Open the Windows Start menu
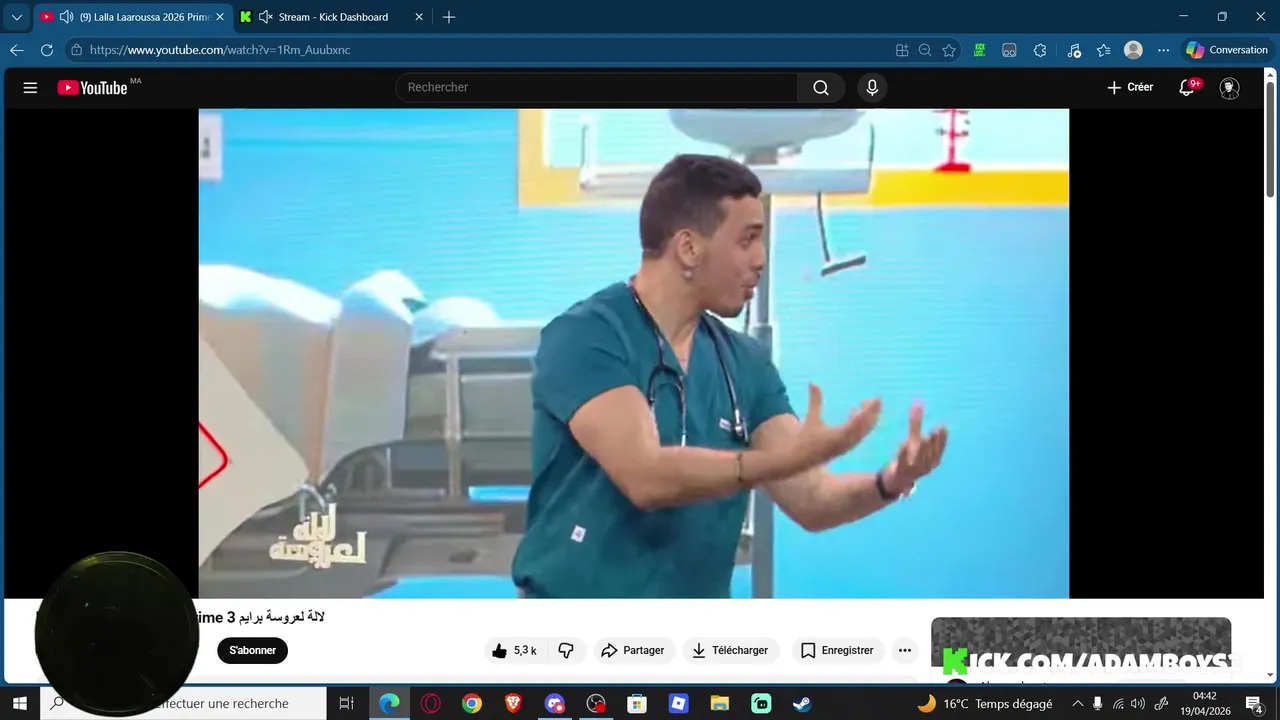 19,704
